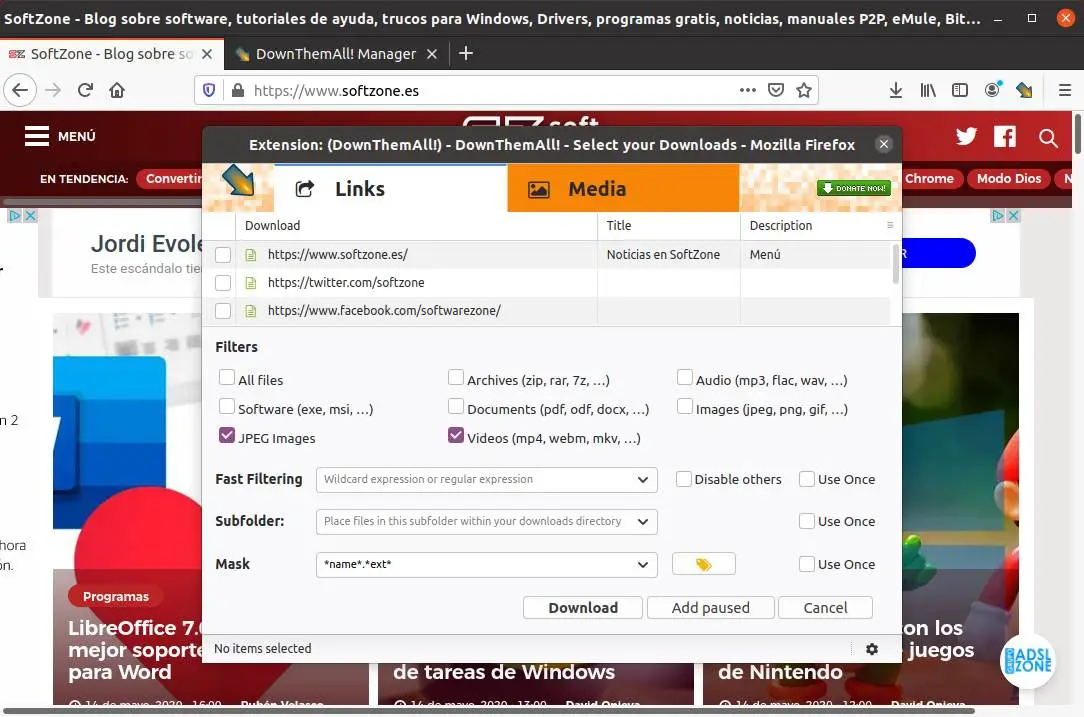1084x717 pixels.
Task: Check Use Once for Mask
Action: click(x=806, y=564)
